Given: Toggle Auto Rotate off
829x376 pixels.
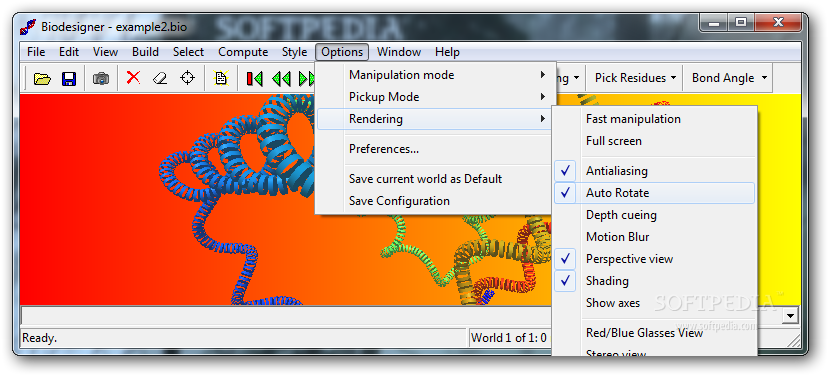Looking at the screenshot, I should (x=655, y=193).
